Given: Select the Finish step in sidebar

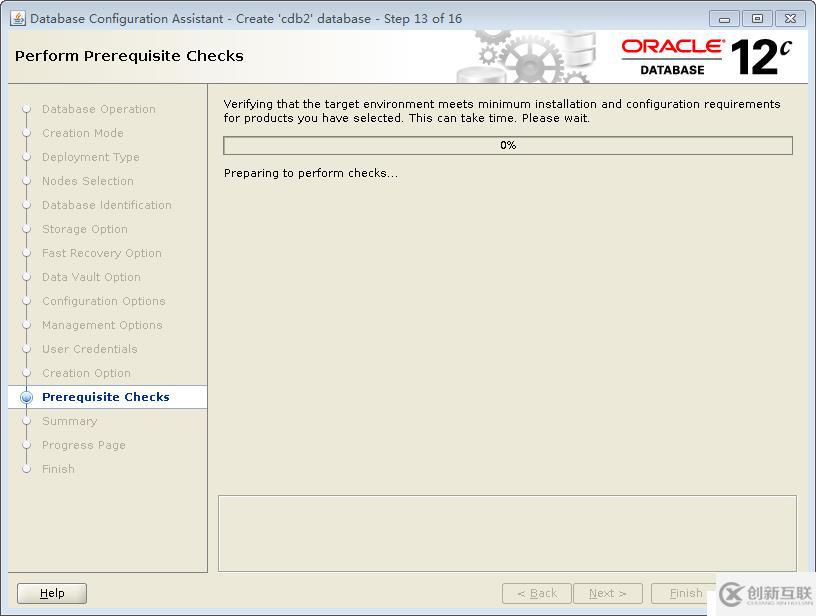Looking at the screenshot, I should click(58, 469).
